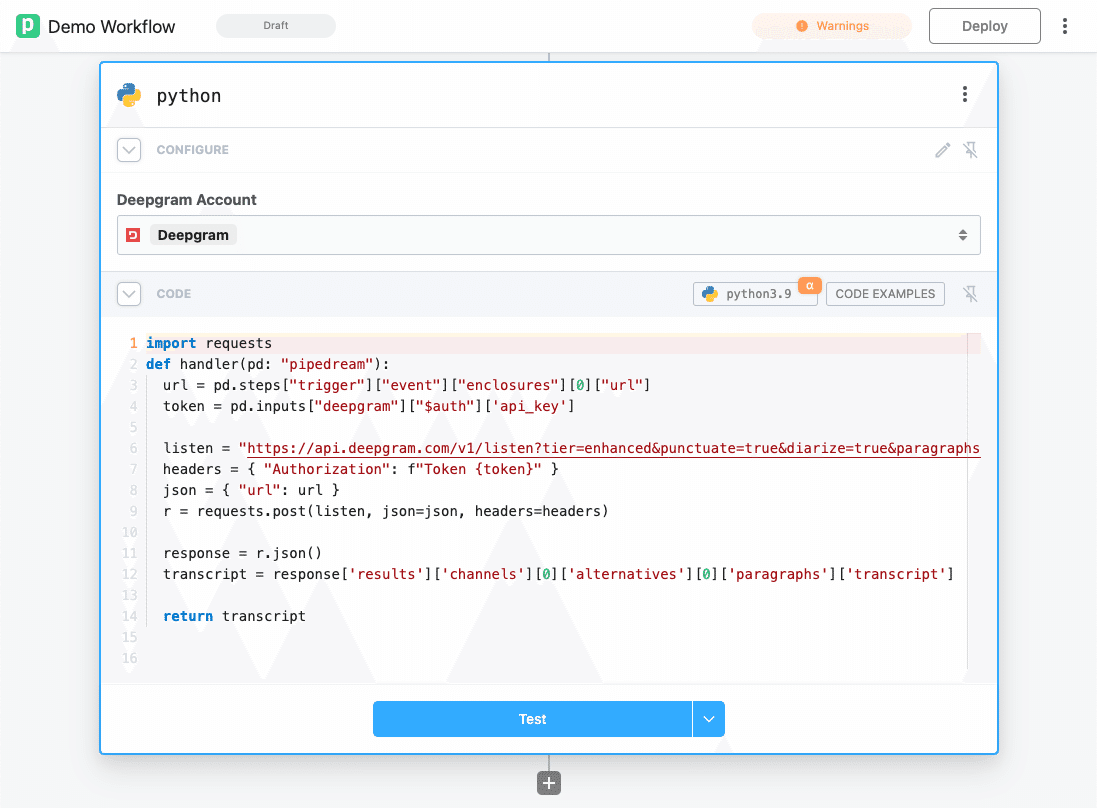Place cursor on import requests line
The width and height of the screenshot is (1097, 808).
point(208,343)
